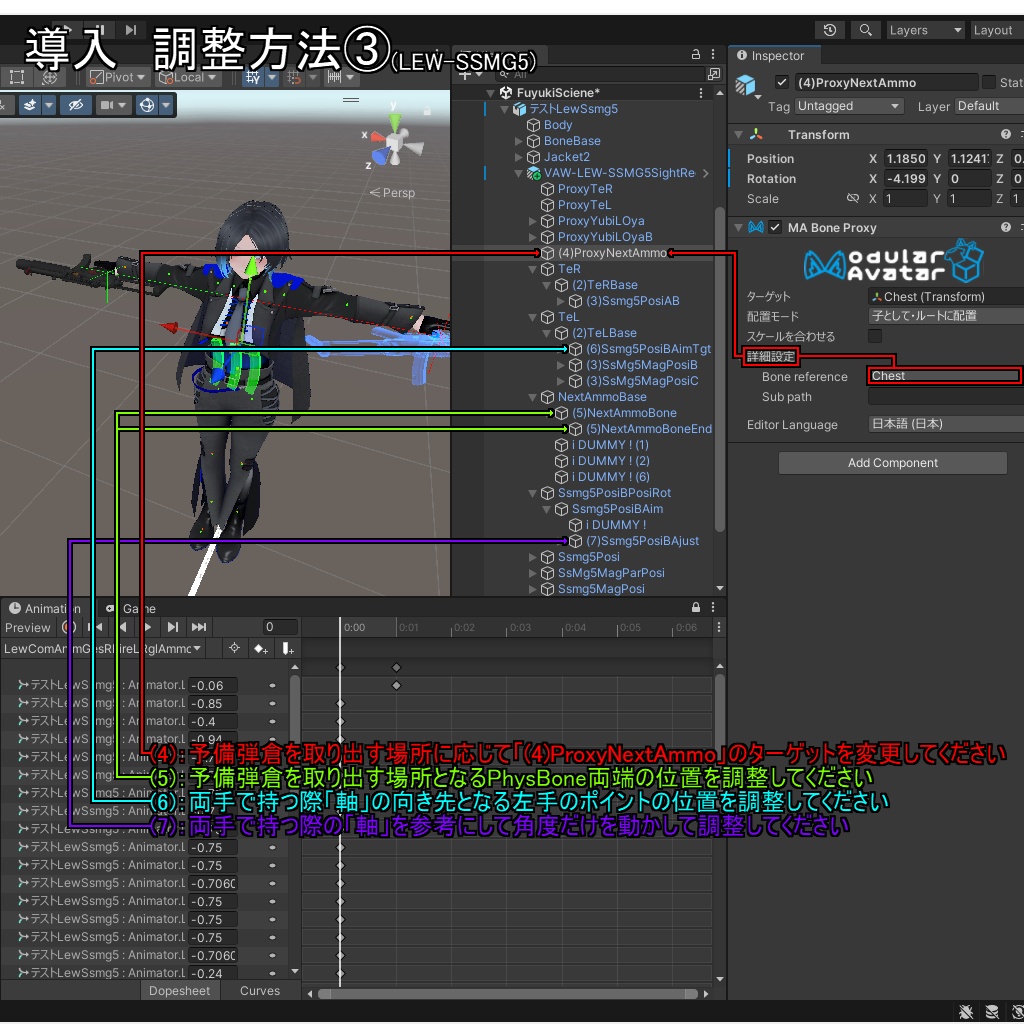The width and height of the screenshot is (1024, 1024).
Task: Click the timeline horizontal scrollbar
Action: coord(507,994)
